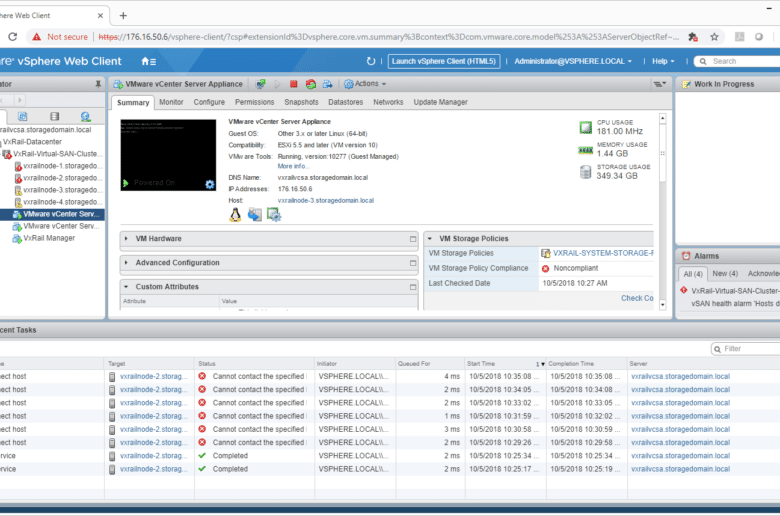This screenshot has width=780, height=516.
Task: Bookmark this page with the star icon
Action: pos(714,37)
